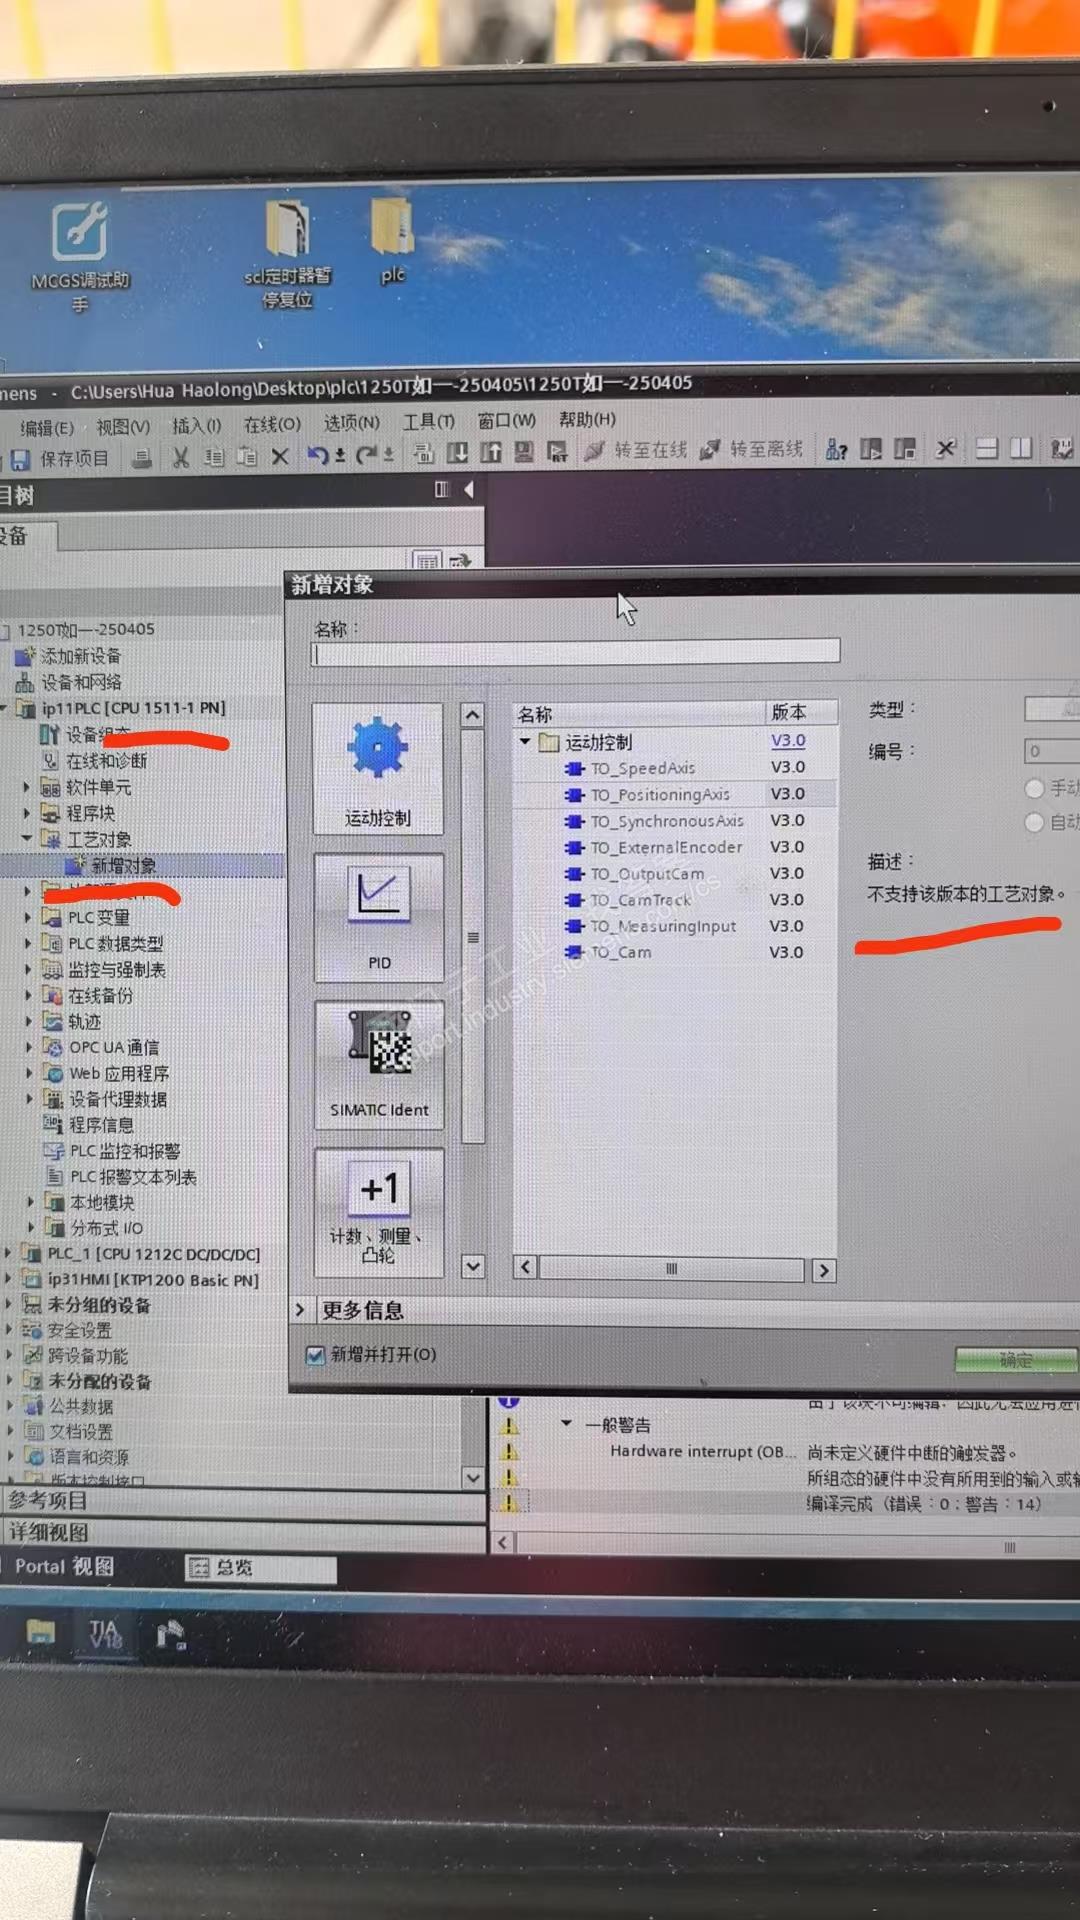This screenshot has width=1080, height=1920.
Task: Open the scl定时器暂停复位 desktop folder
Action: (x=287, y=253)
